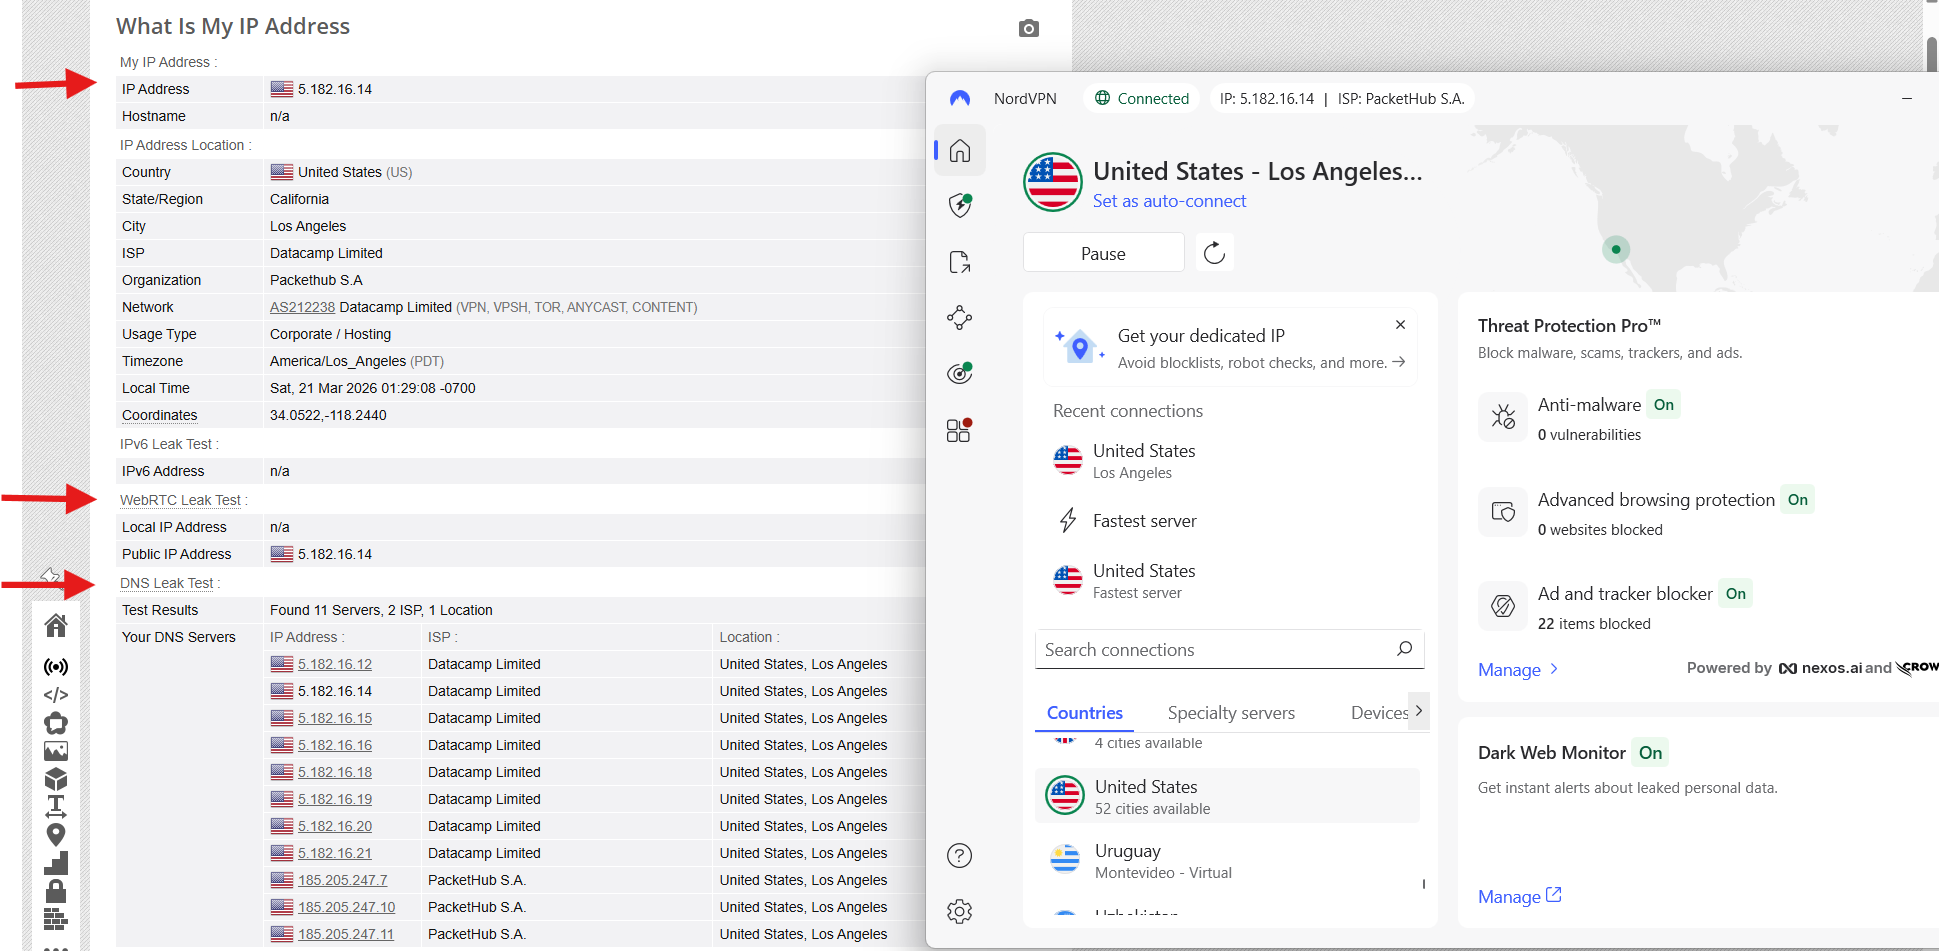The width and height of the screenshot is (1939, 951).
Task: Open the DNS Leak Test link
Action: [x=166, y=583]
